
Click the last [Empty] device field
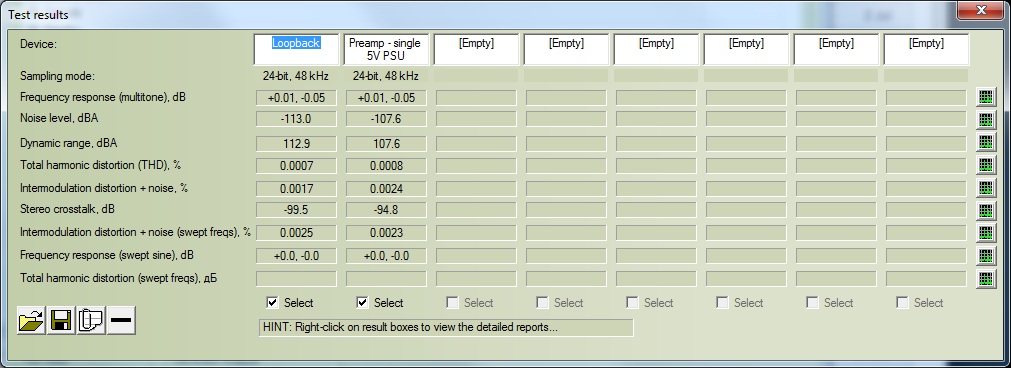(926, 49)
